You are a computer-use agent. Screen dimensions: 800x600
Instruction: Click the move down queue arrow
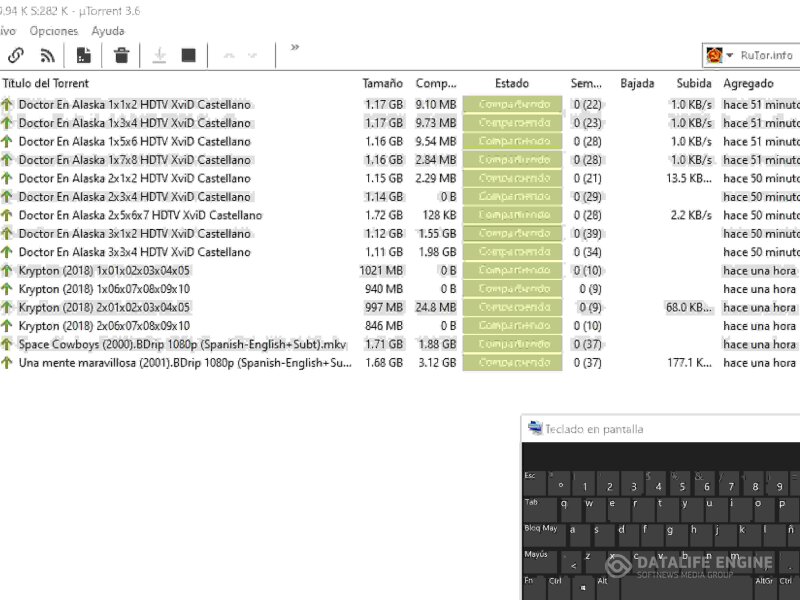coord(253,56)
